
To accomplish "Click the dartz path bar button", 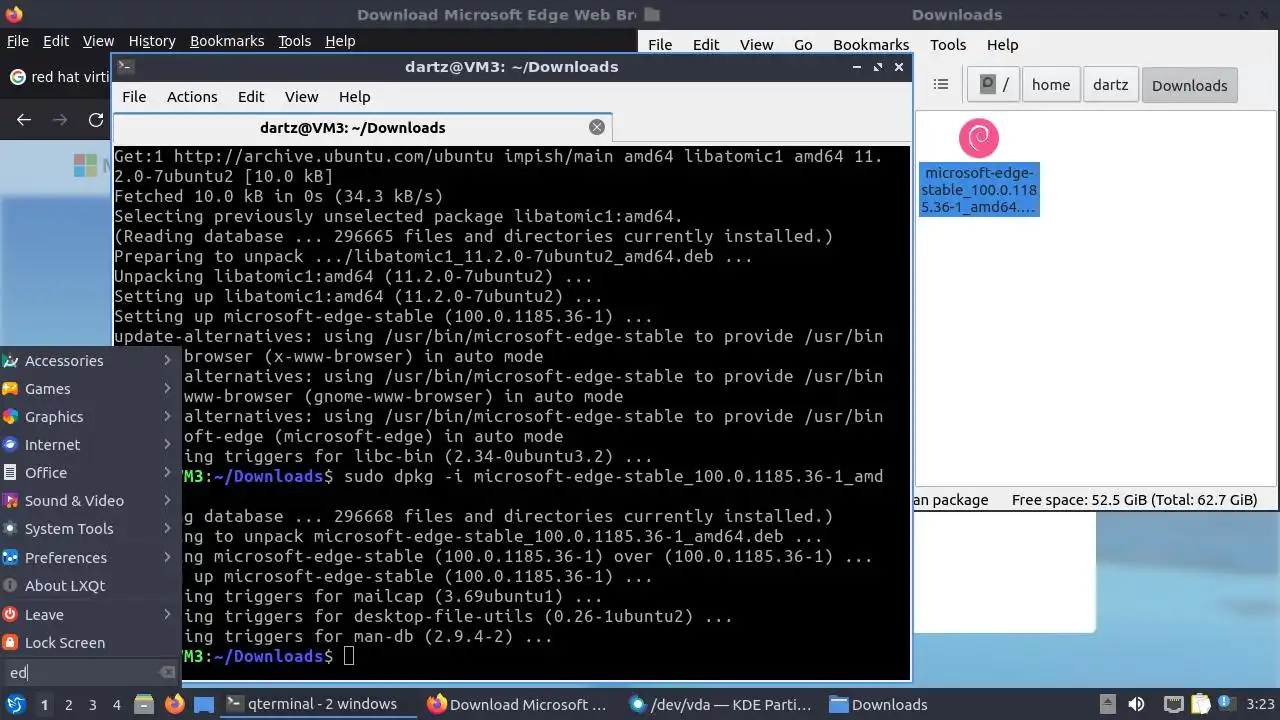I will coord(1110,85).
